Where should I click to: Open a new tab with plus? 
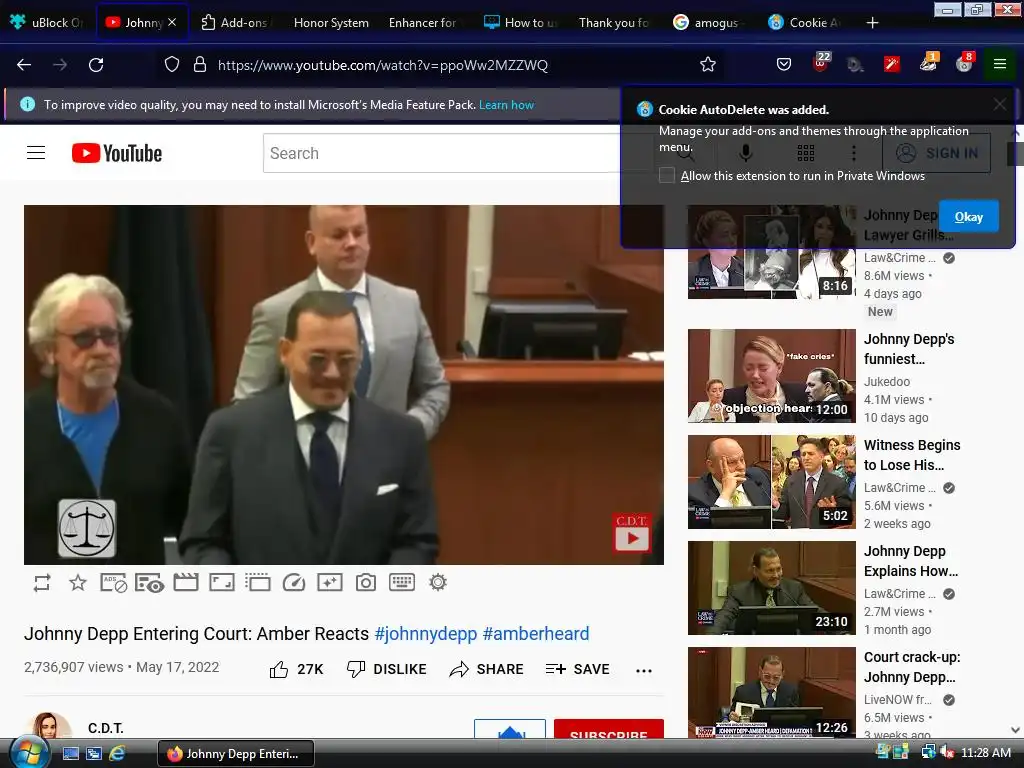coord(872,23)
